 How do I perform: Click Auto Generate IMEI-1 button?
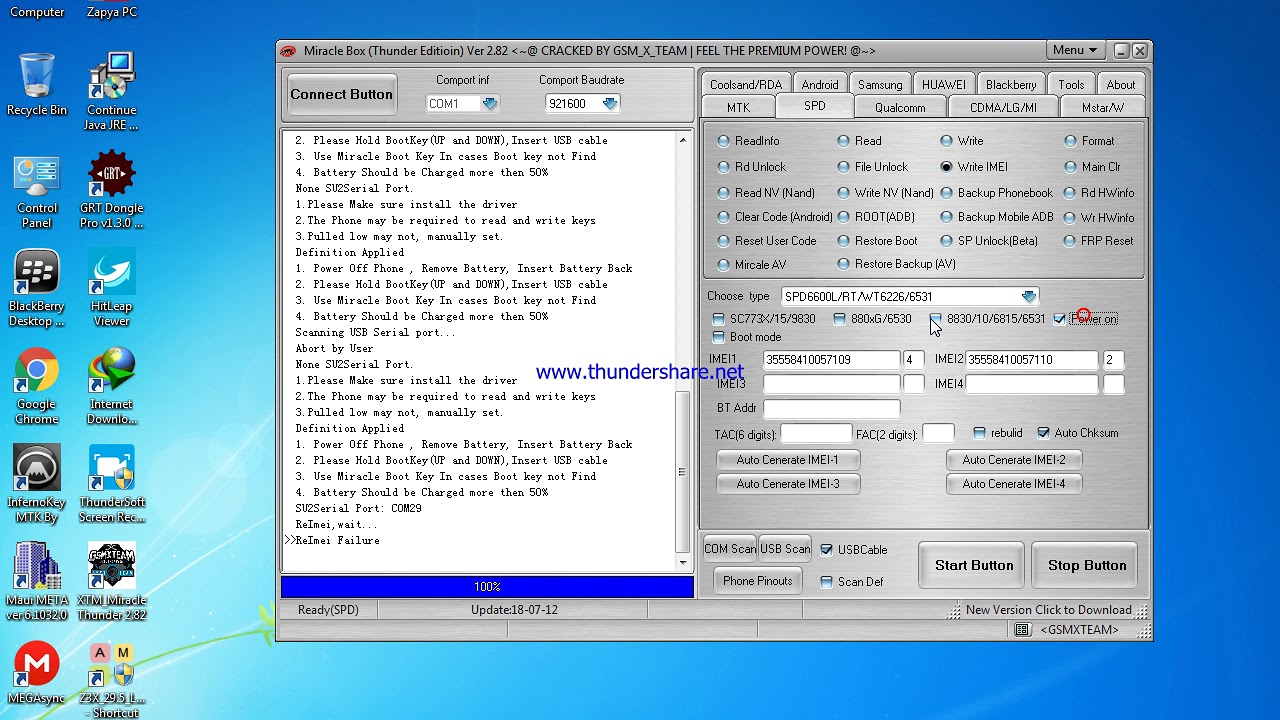tap(788, 460)
